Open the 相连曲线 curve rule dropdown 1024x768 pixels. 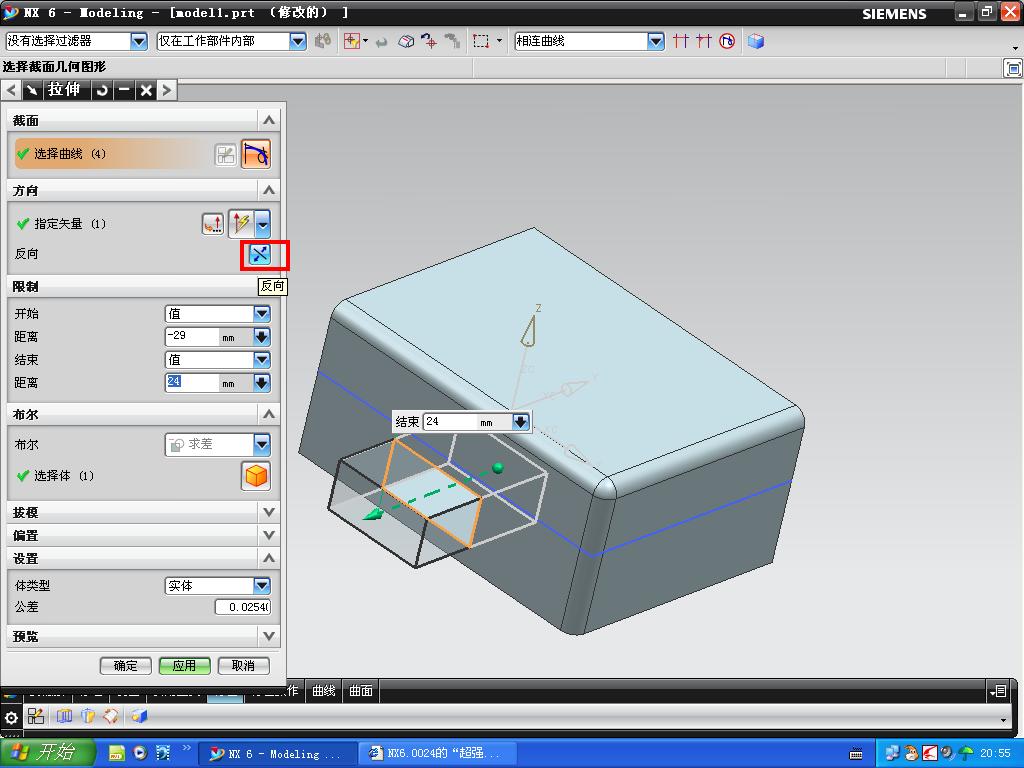(x=656, y=42)
